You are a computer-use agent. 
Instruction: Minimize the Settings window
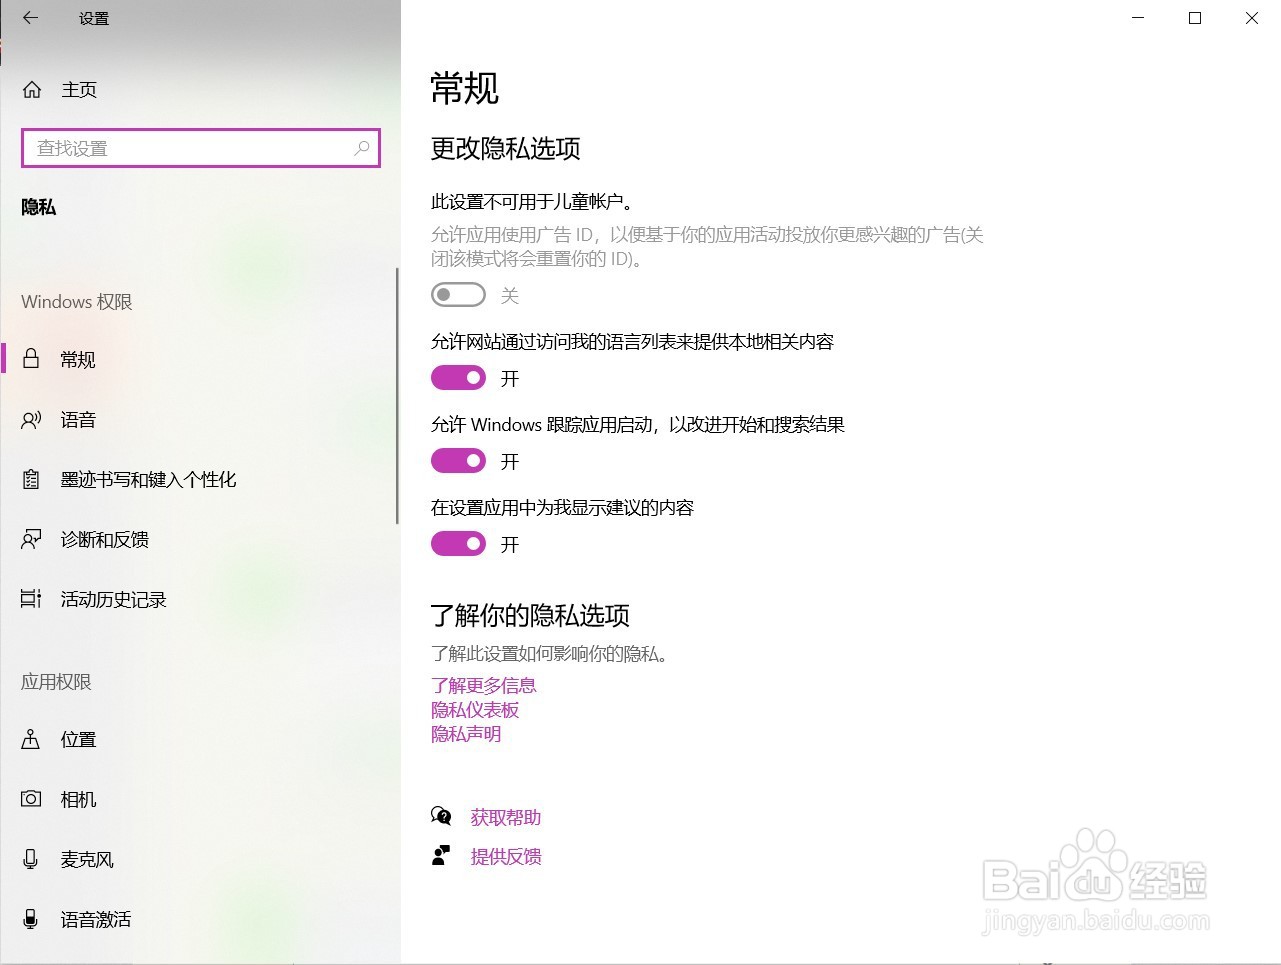(x=1138, y=18)
